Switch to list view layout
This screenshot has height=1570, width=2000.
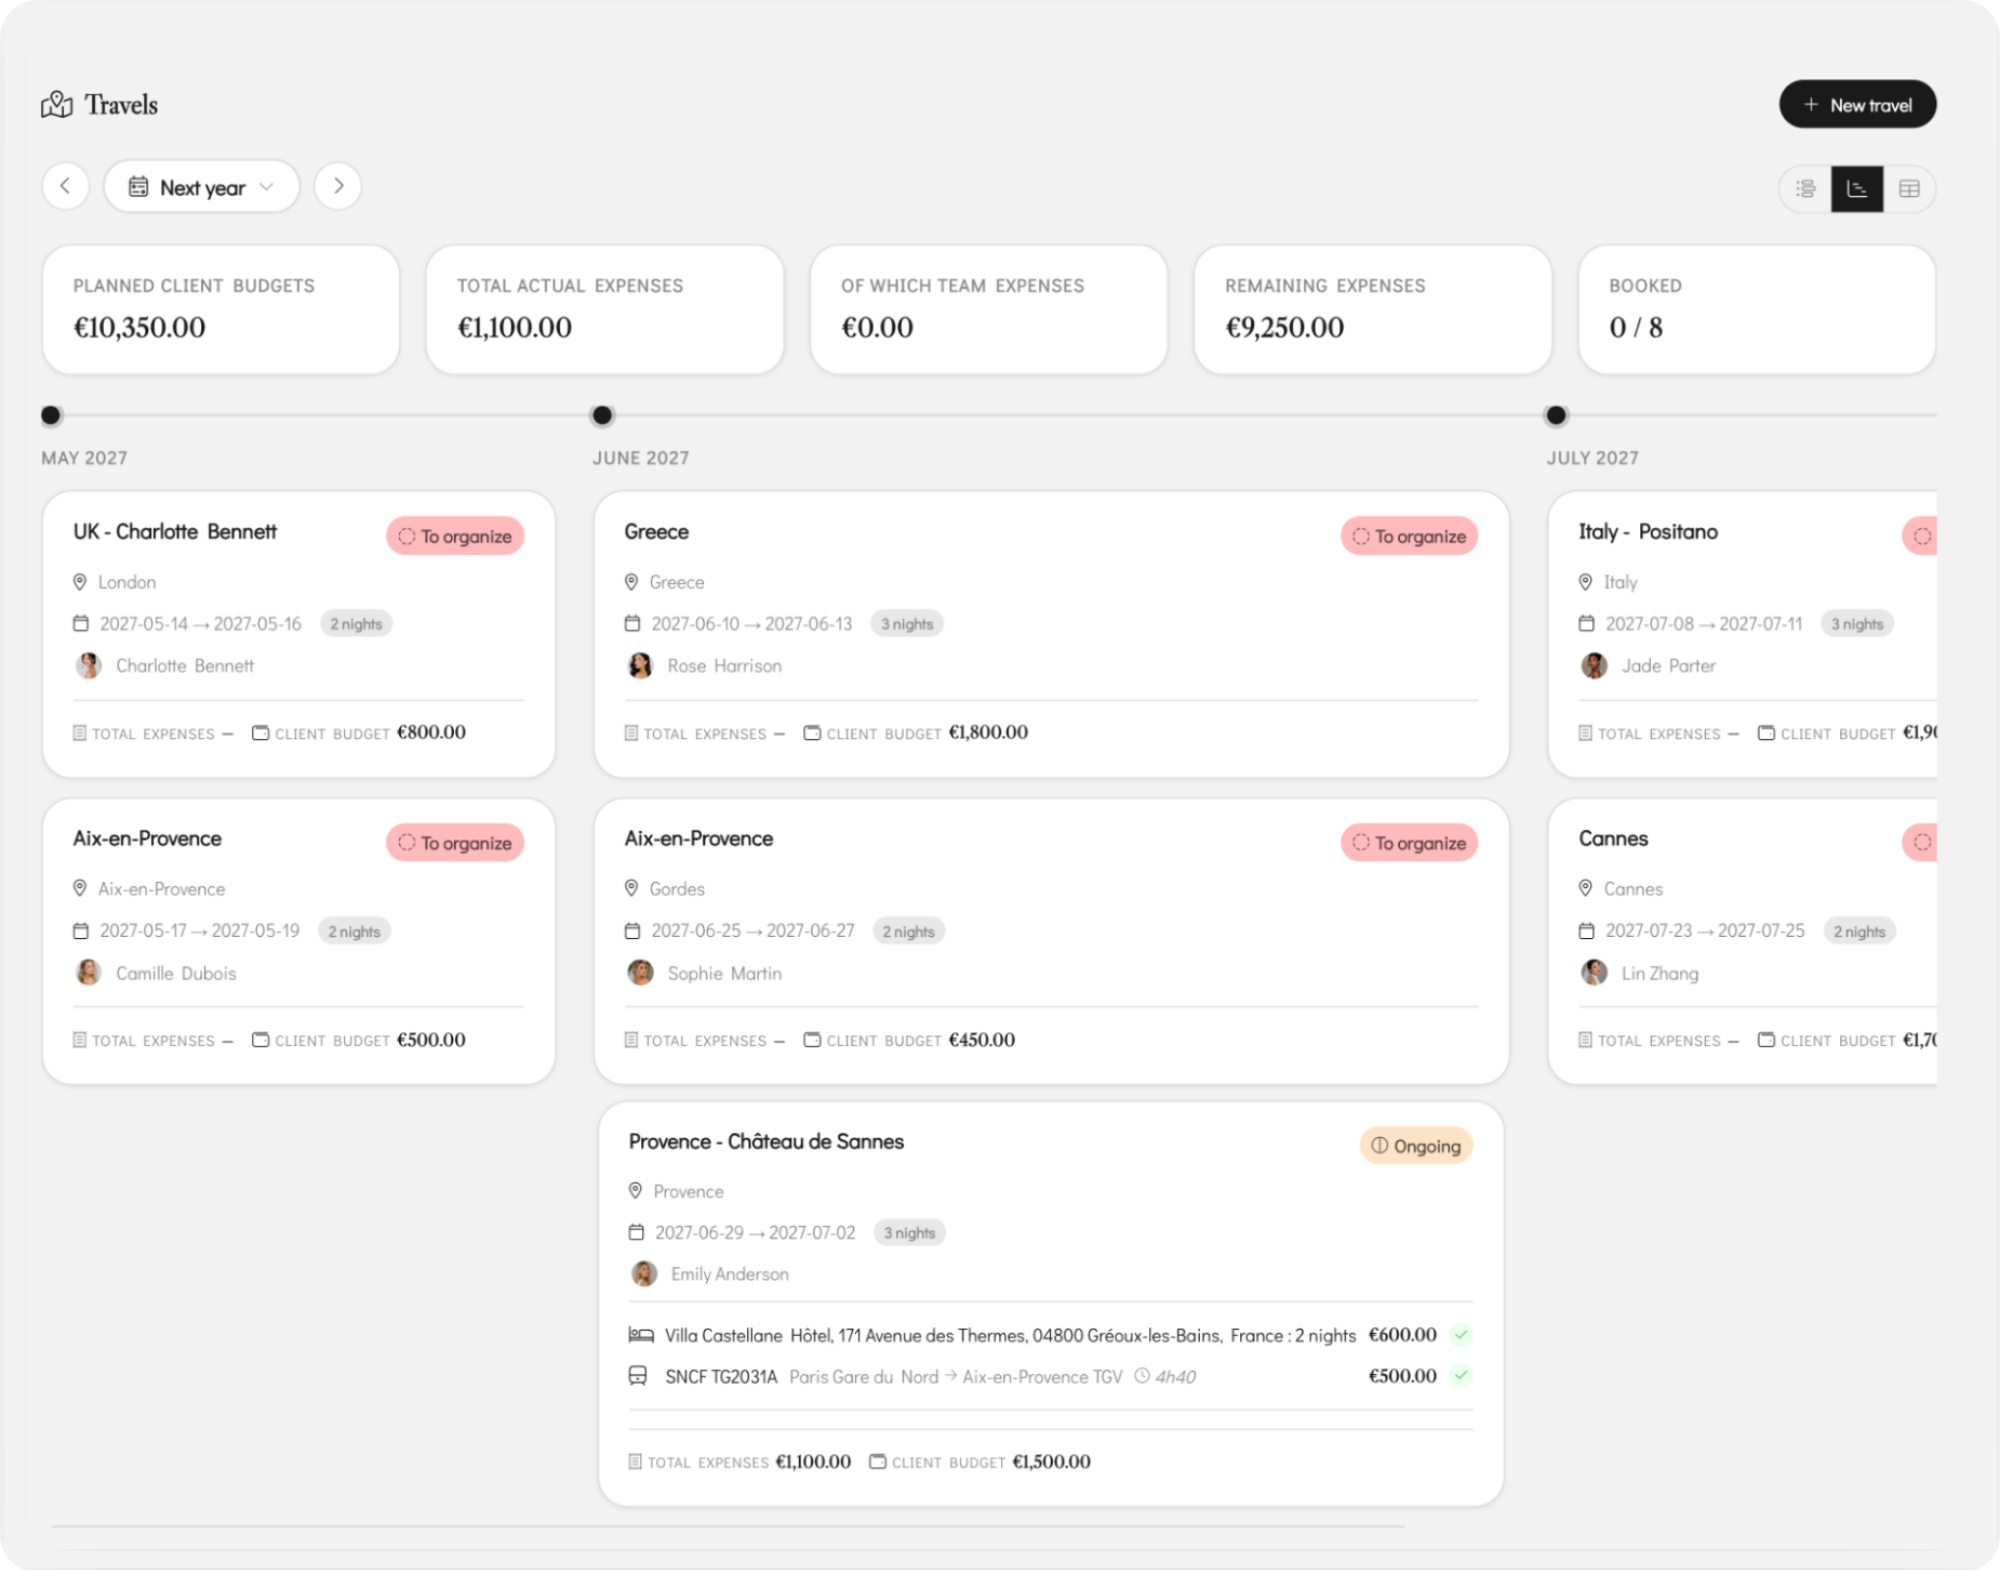(x=1805, y=189)
